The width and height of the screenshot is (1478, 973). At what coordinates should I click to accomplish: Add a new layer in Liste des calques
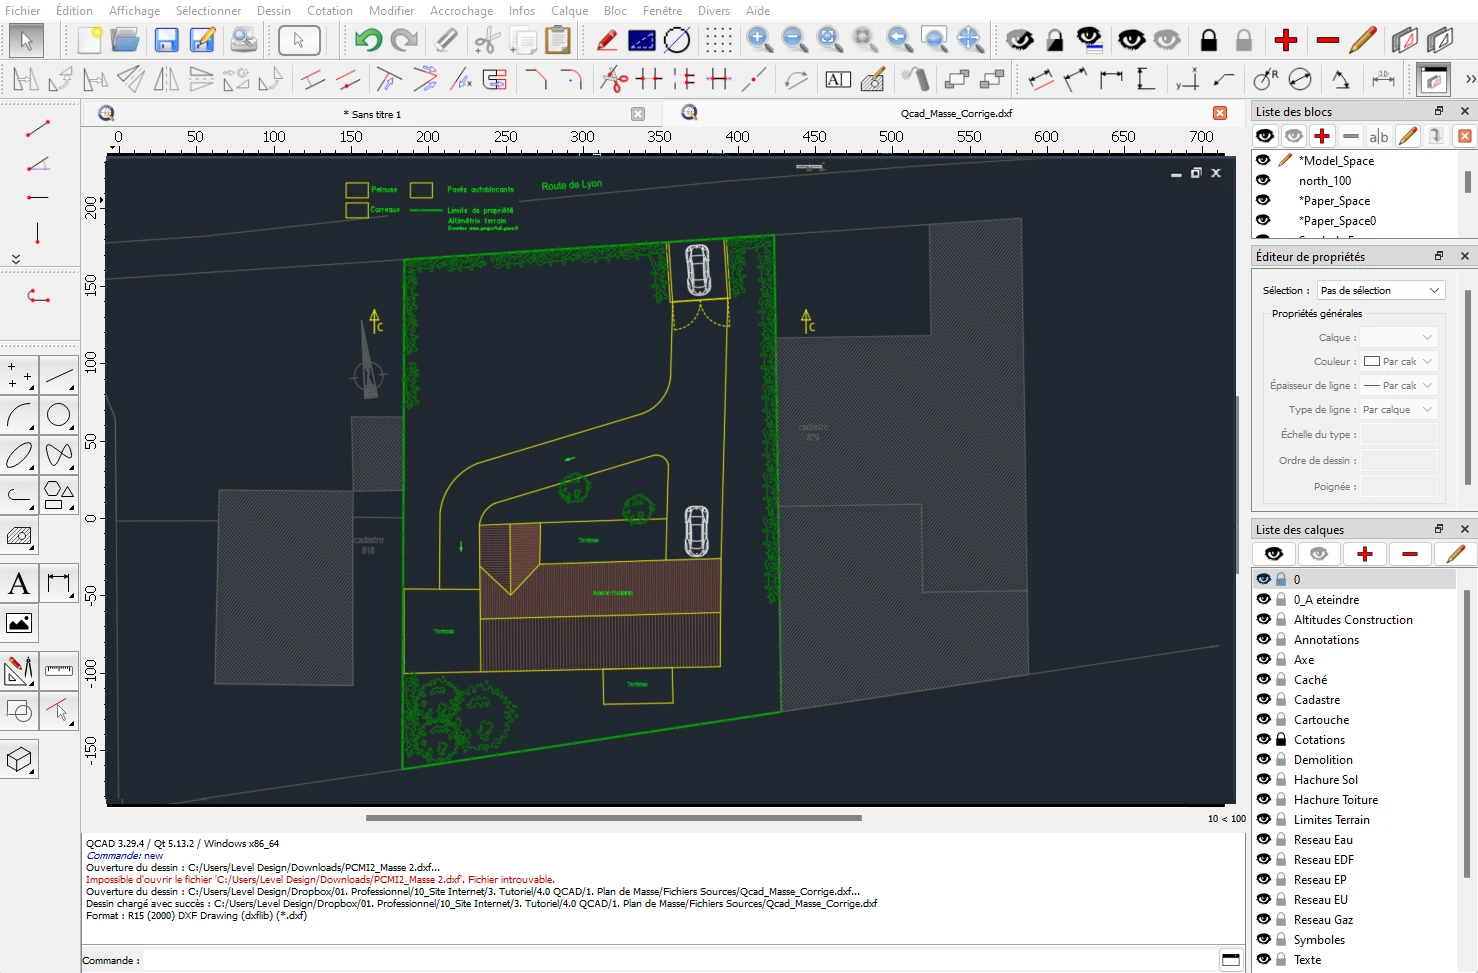[1365, 554]
